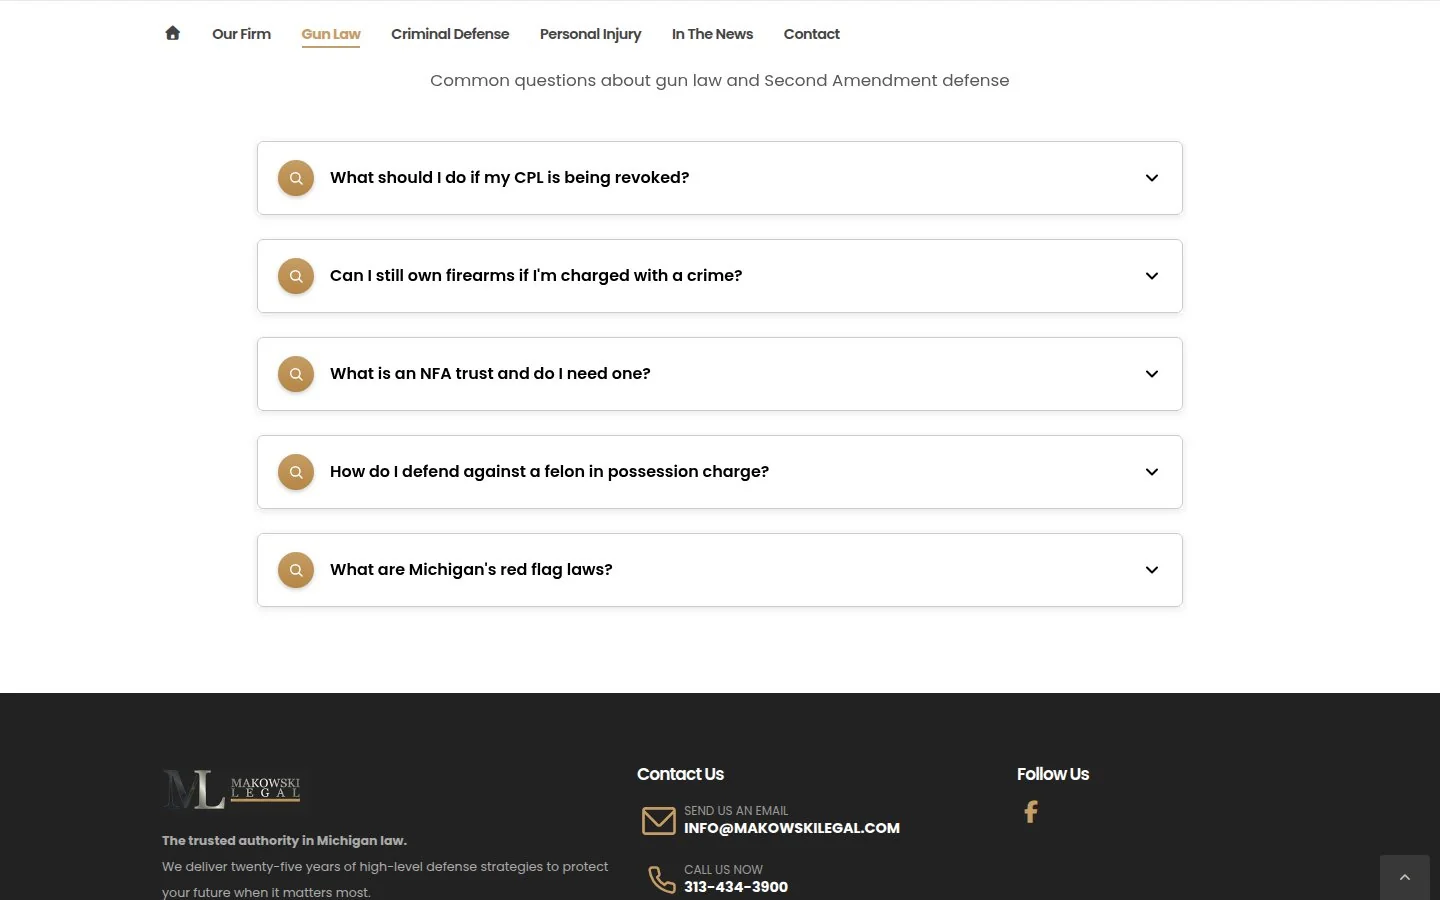Expand chevron for Michigan's red flag laws

(x=1152, y=570)
